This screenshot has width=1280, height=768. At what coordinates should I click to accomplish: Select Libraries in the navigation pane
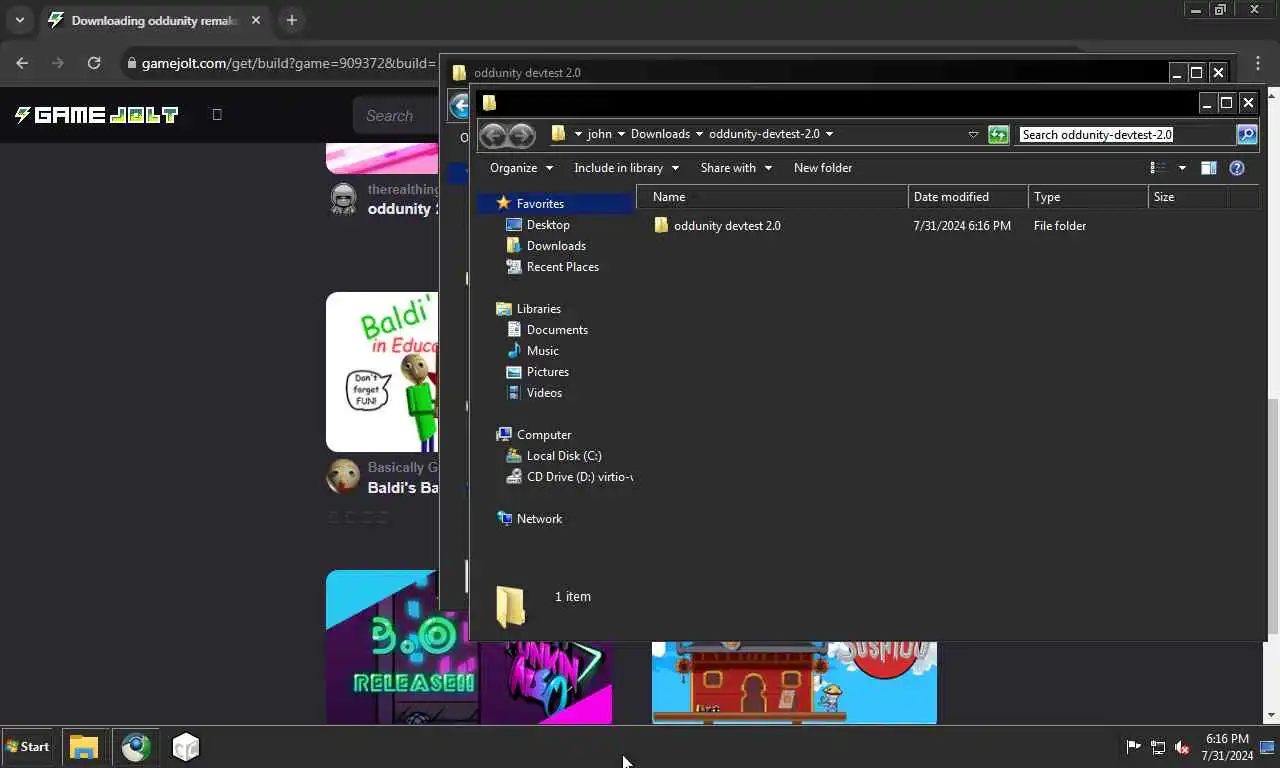click(538, 309)
